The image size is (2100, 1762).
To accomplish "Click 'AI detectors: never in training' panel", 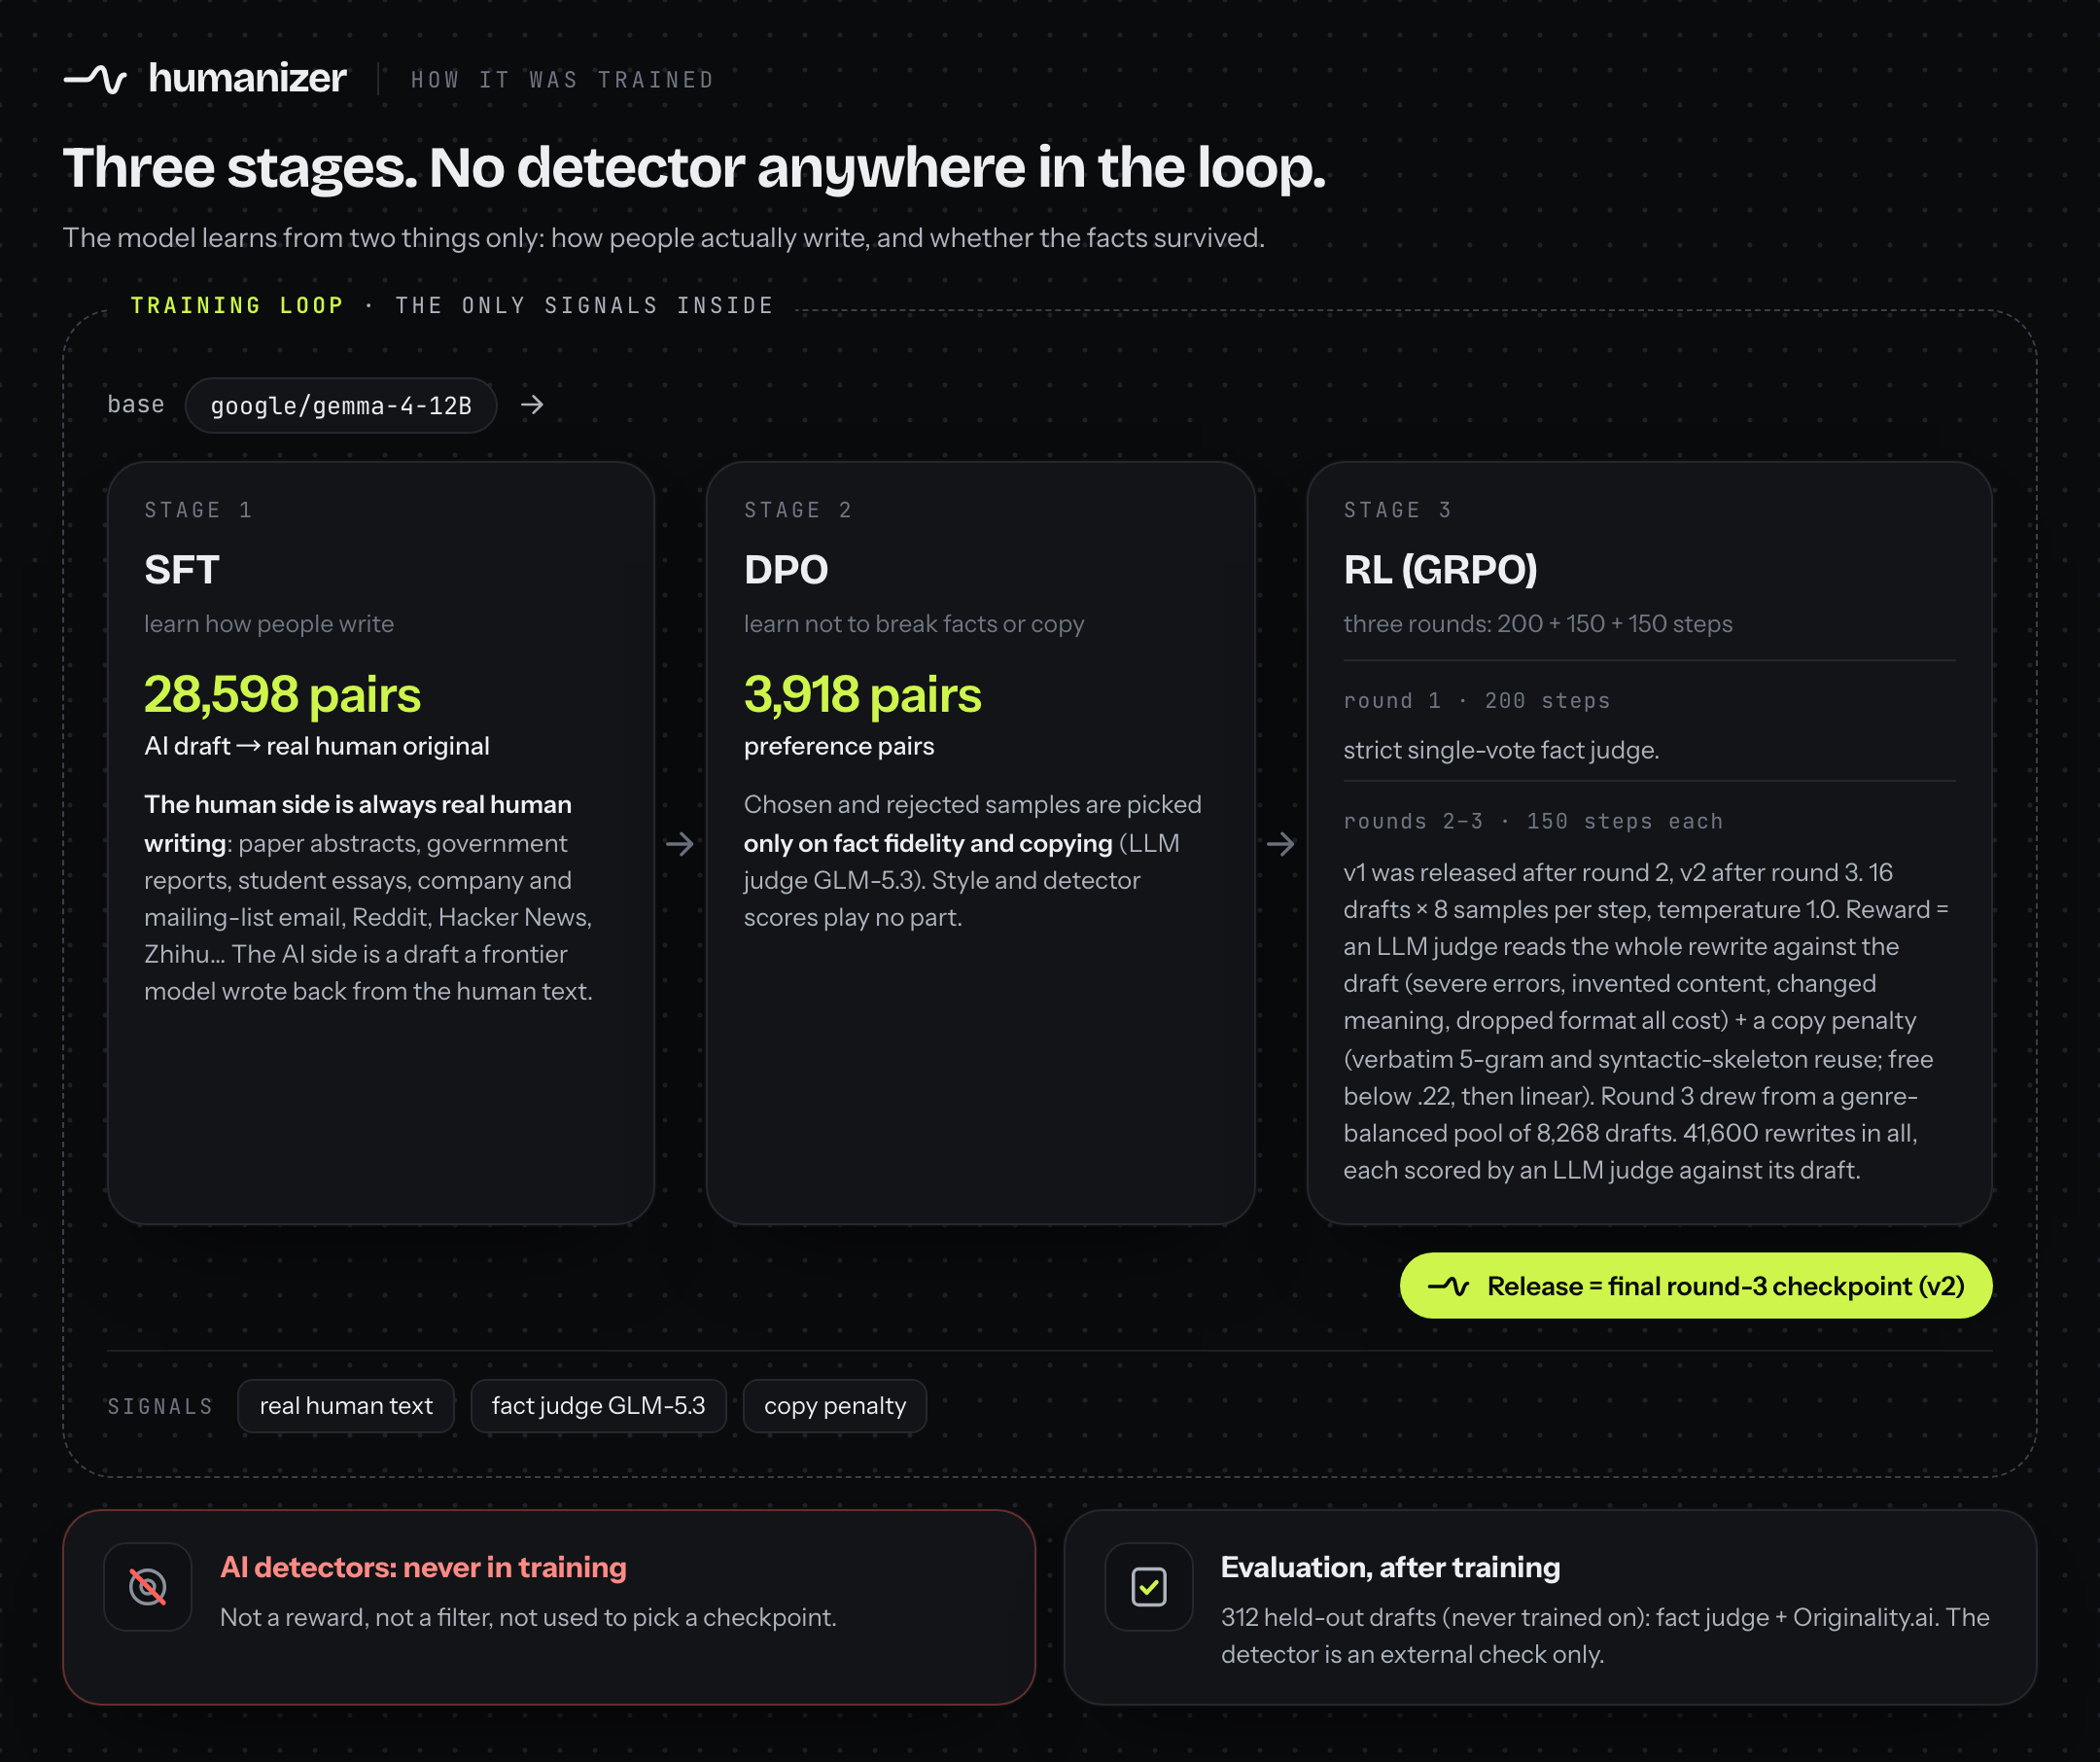I will pyautogui.click(x=549, y=1607).
